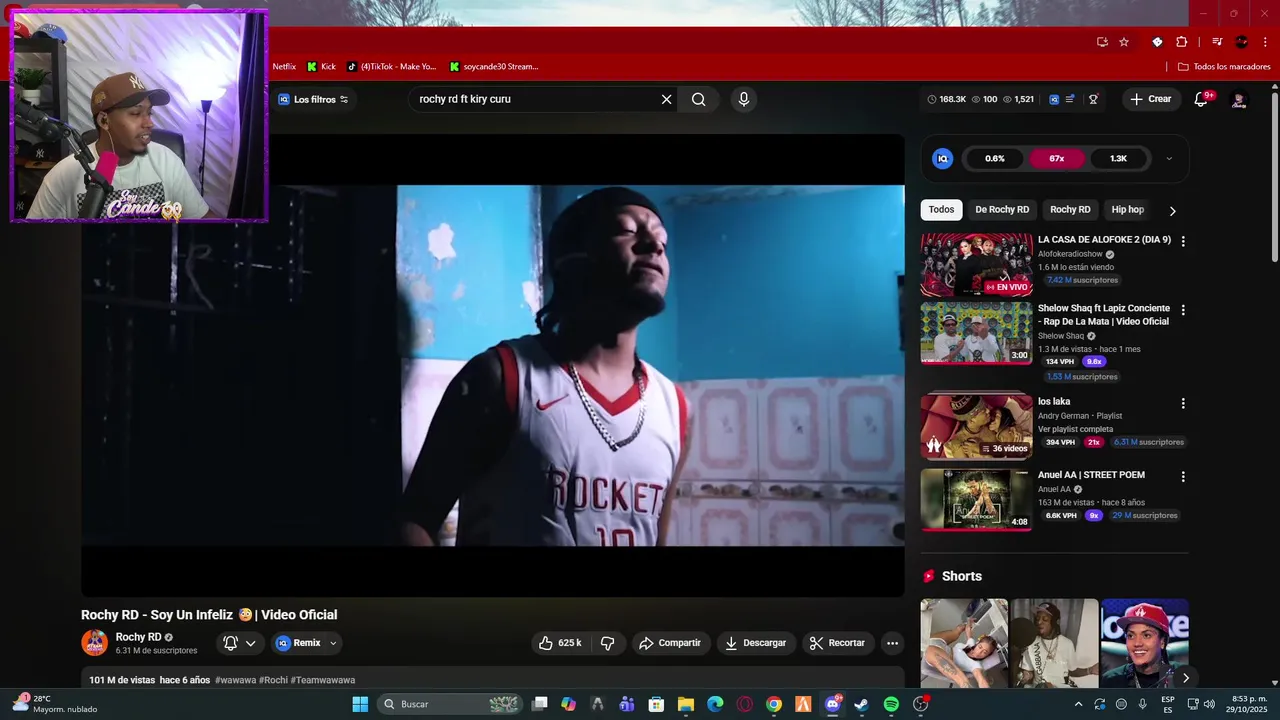Show more Shorts with the right arrow
Screen dimensions: 1280x720
pyautogui.click(x=1186, y=678)
